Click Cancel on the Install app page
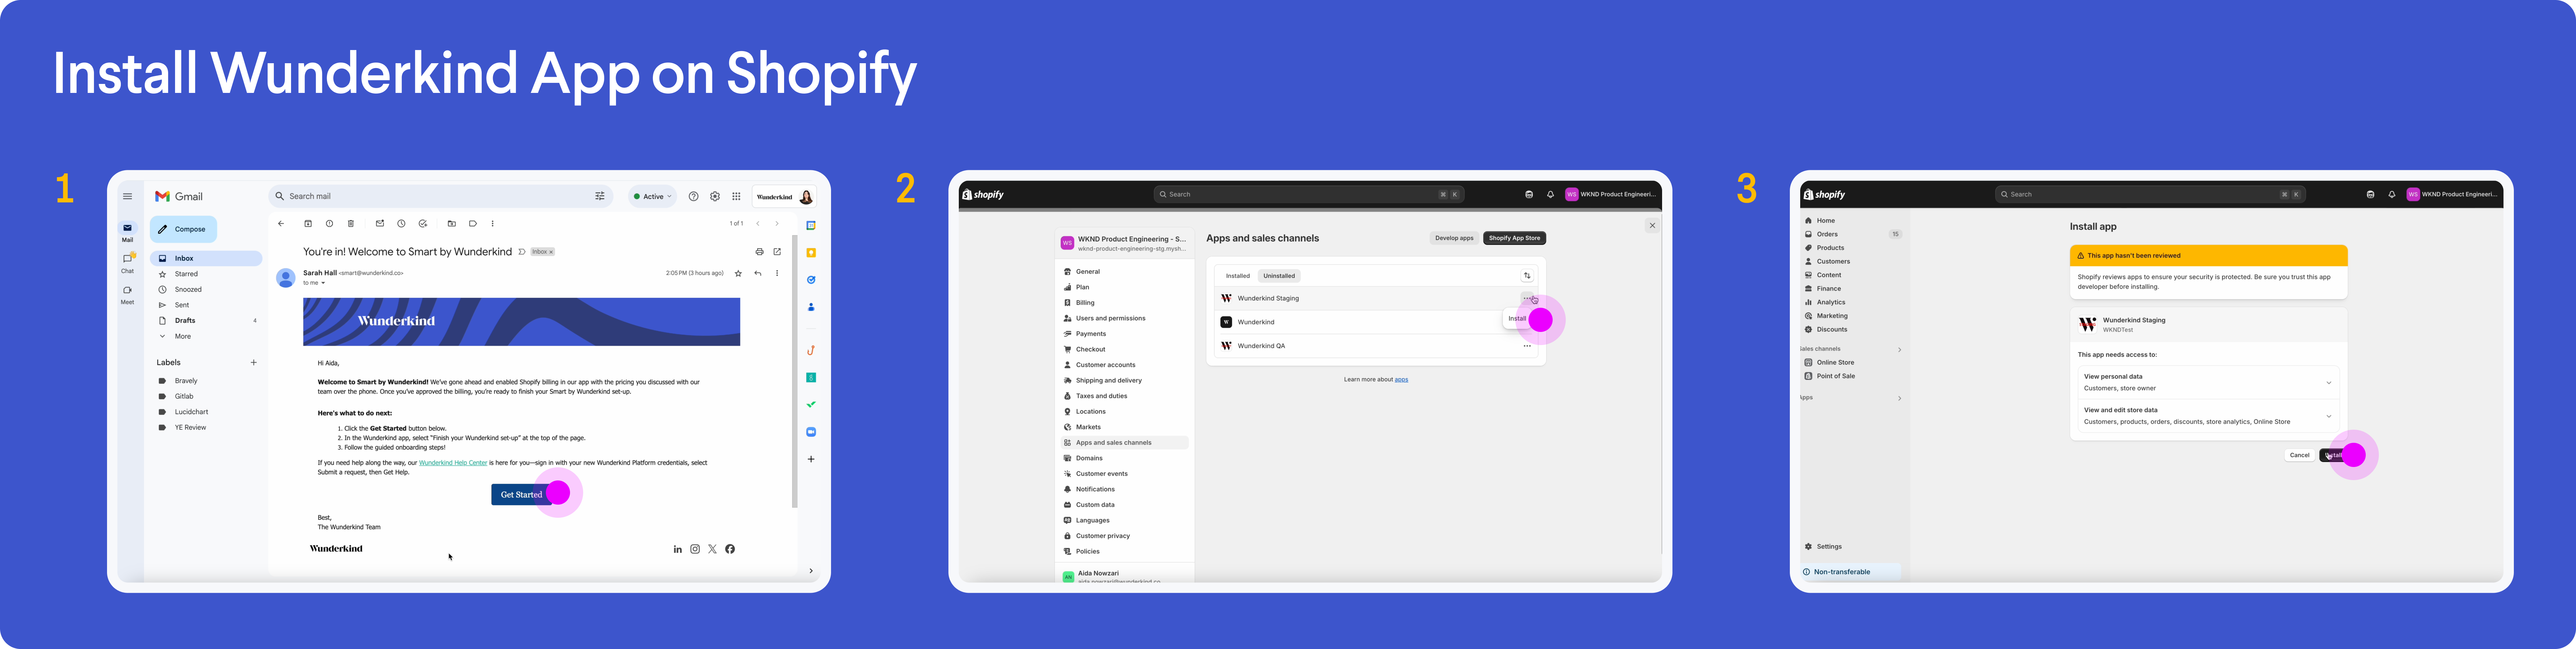 point(2299,455)
